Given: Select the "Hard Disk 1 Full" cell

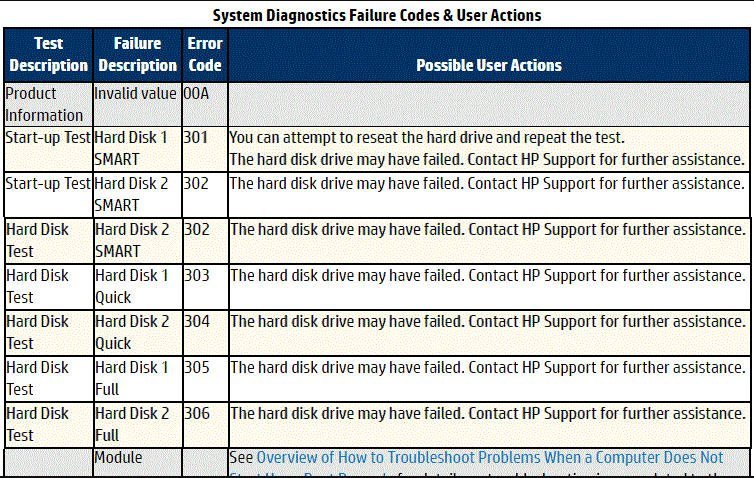Looking at the screenshot, I should pos(131,378).
